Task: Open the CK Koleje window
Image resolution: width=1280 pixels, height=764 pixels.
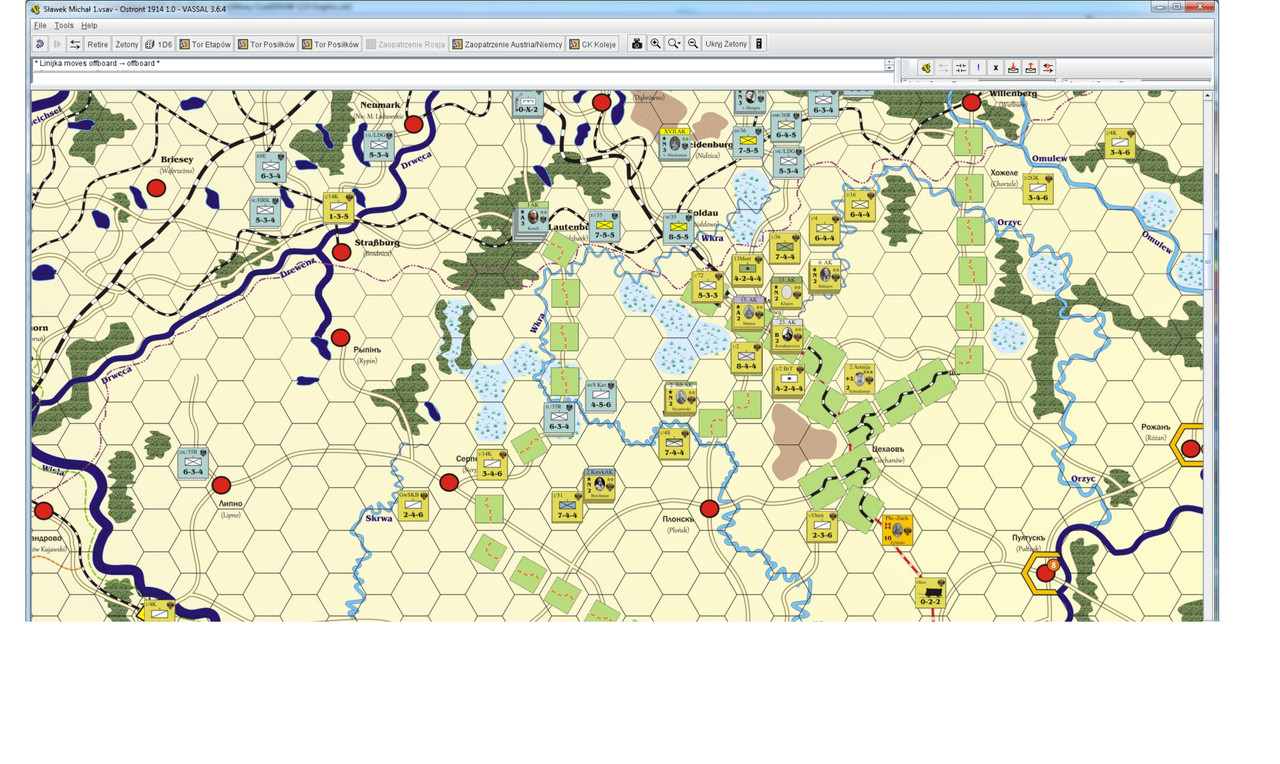Action: 593,44
